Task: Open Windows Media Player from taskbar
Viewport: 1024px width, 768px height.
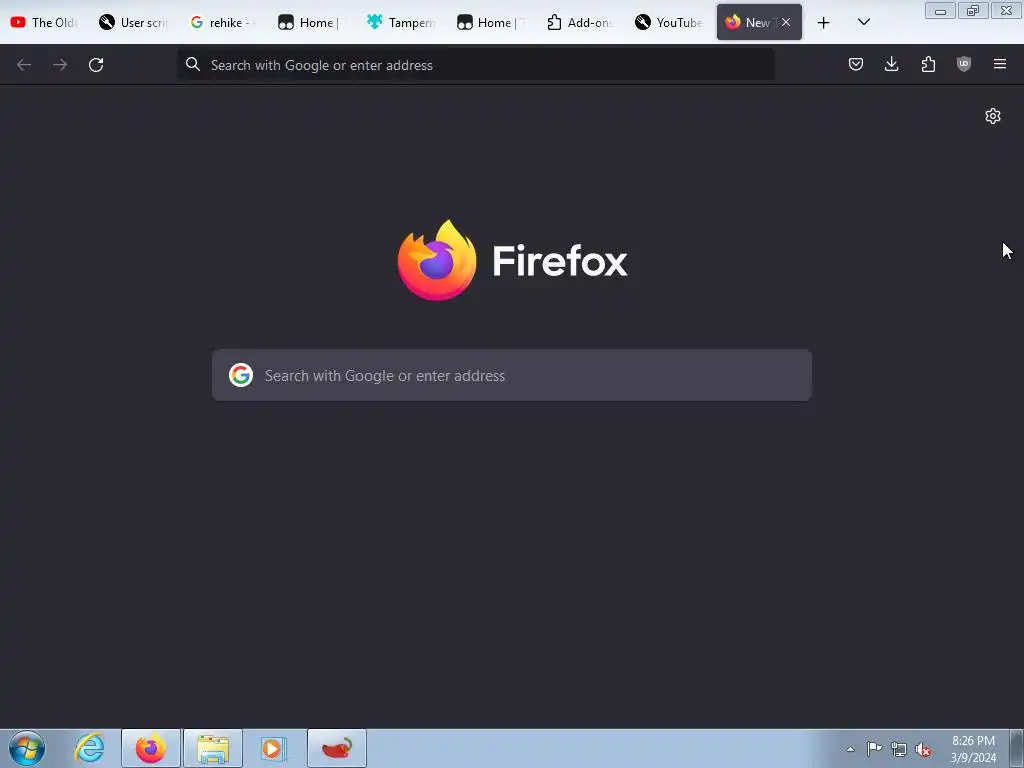Action: point(274,748)
